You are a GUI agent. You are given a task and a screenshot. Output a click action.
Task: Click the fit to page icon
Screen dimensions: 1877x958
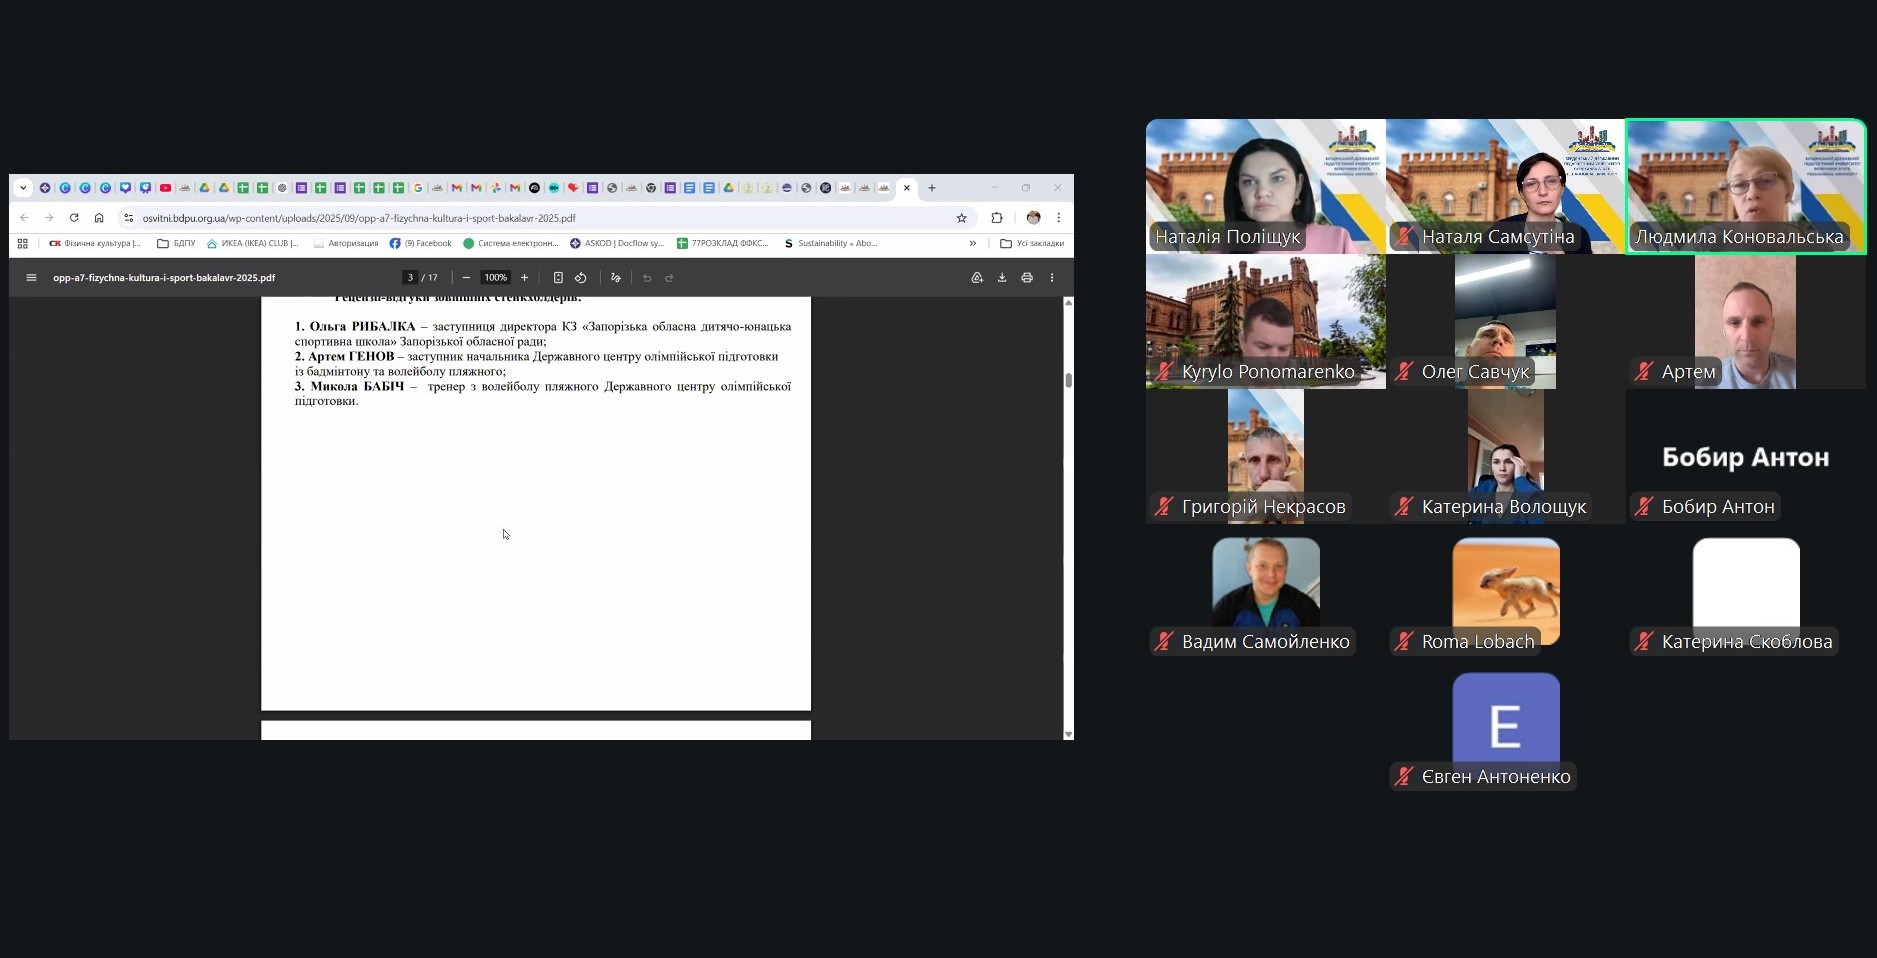[x=558, y=278]
